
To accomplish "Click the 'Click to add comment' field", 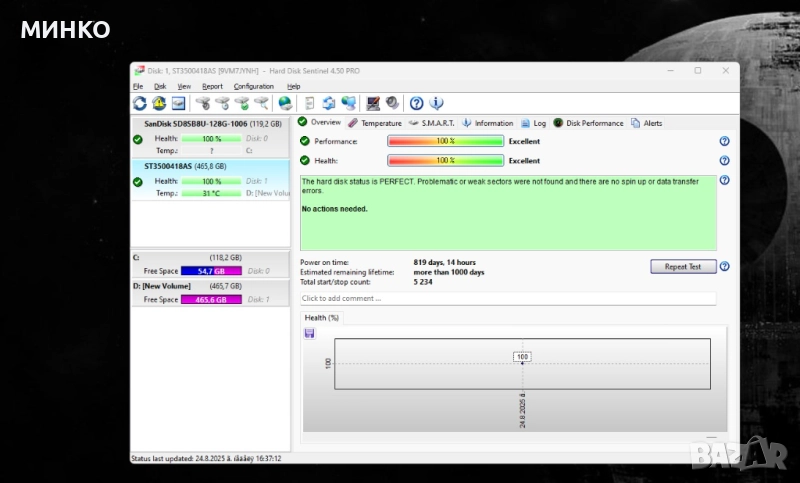I will pyautogui.click(x=508, y=298).
